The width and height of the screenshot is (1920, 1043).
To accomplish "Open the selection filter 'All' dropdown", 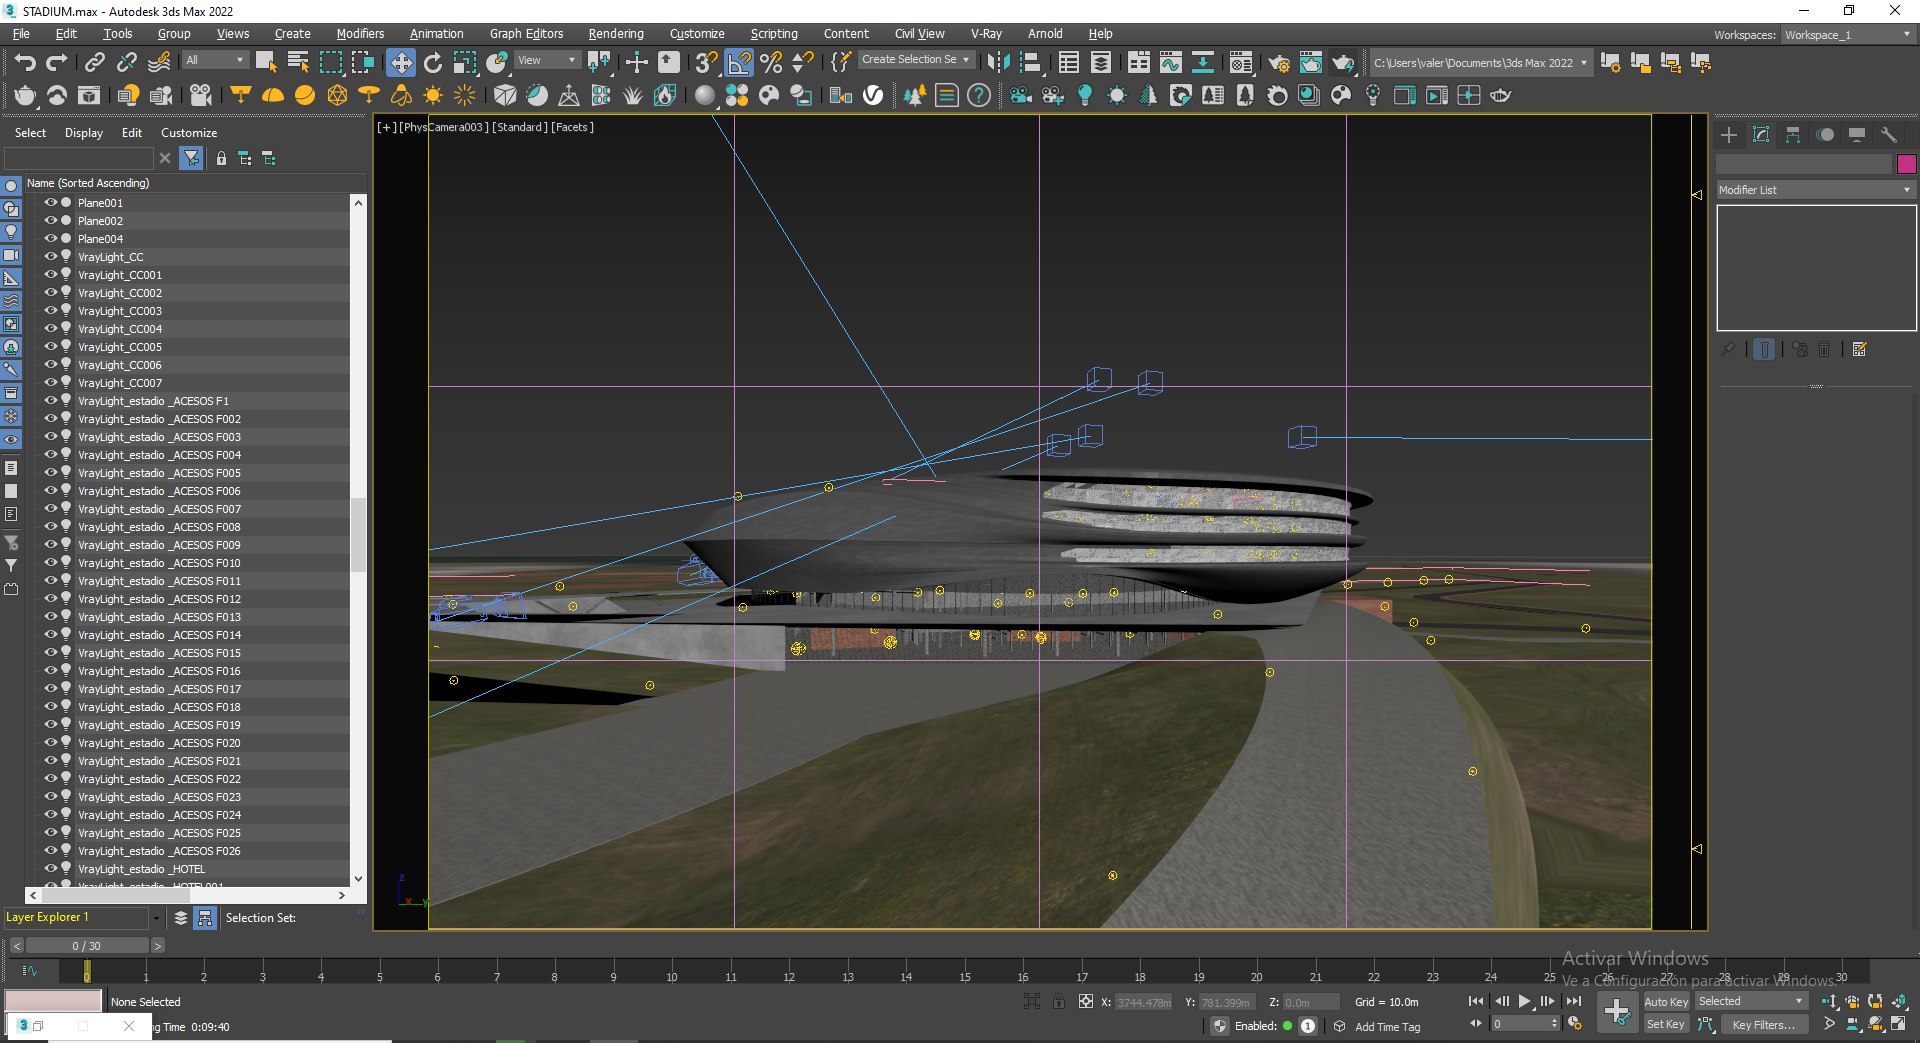I will click(215, 60).
